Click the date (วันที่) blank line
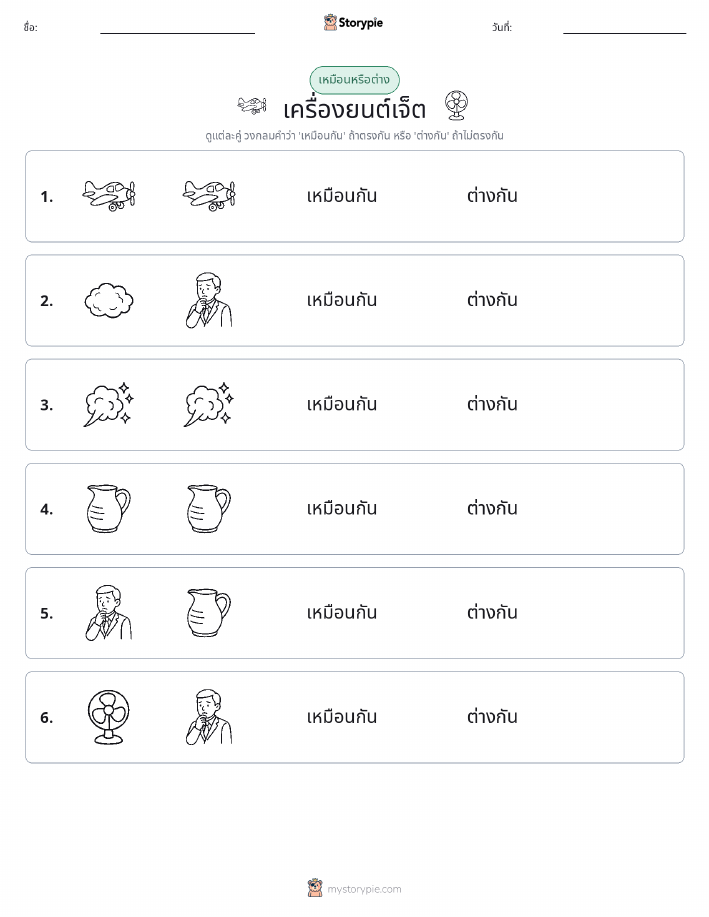Viewport: 709px width, 917px height. [x=624, y=33]
